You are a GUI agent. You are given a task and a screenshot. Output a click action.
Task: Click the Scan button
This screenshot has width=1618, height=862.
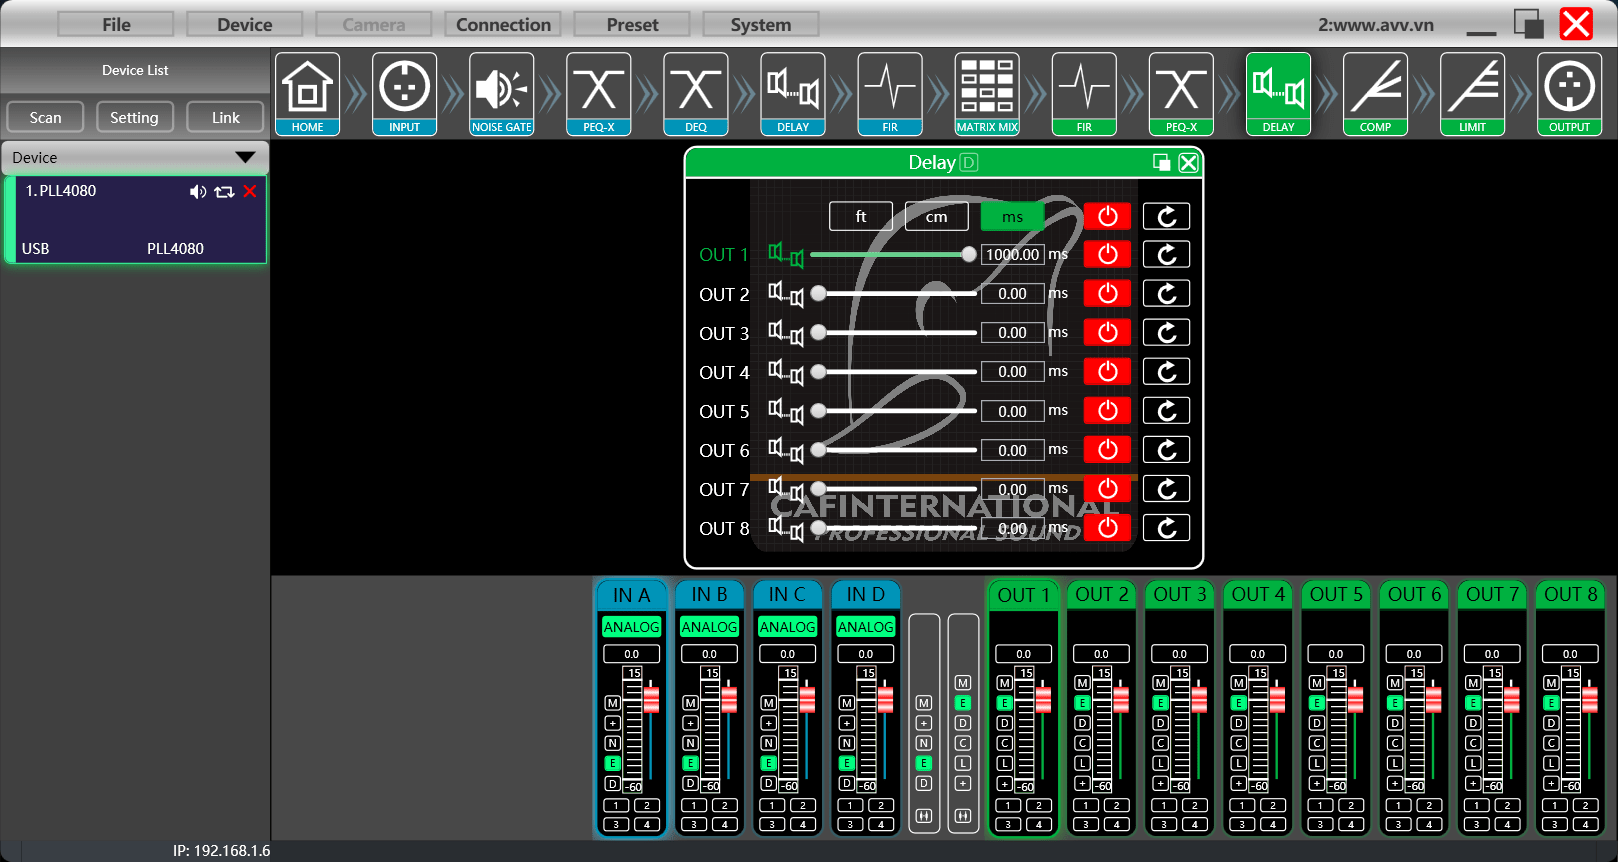(x=45, y=117)
